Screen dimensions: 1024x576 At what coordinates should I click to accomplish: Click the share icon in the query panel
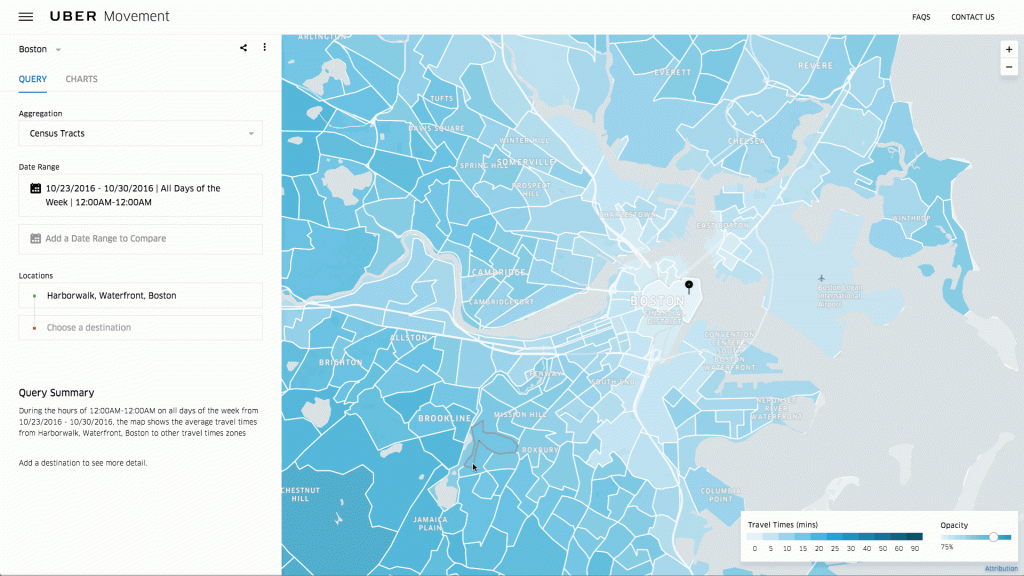(242, 47)
